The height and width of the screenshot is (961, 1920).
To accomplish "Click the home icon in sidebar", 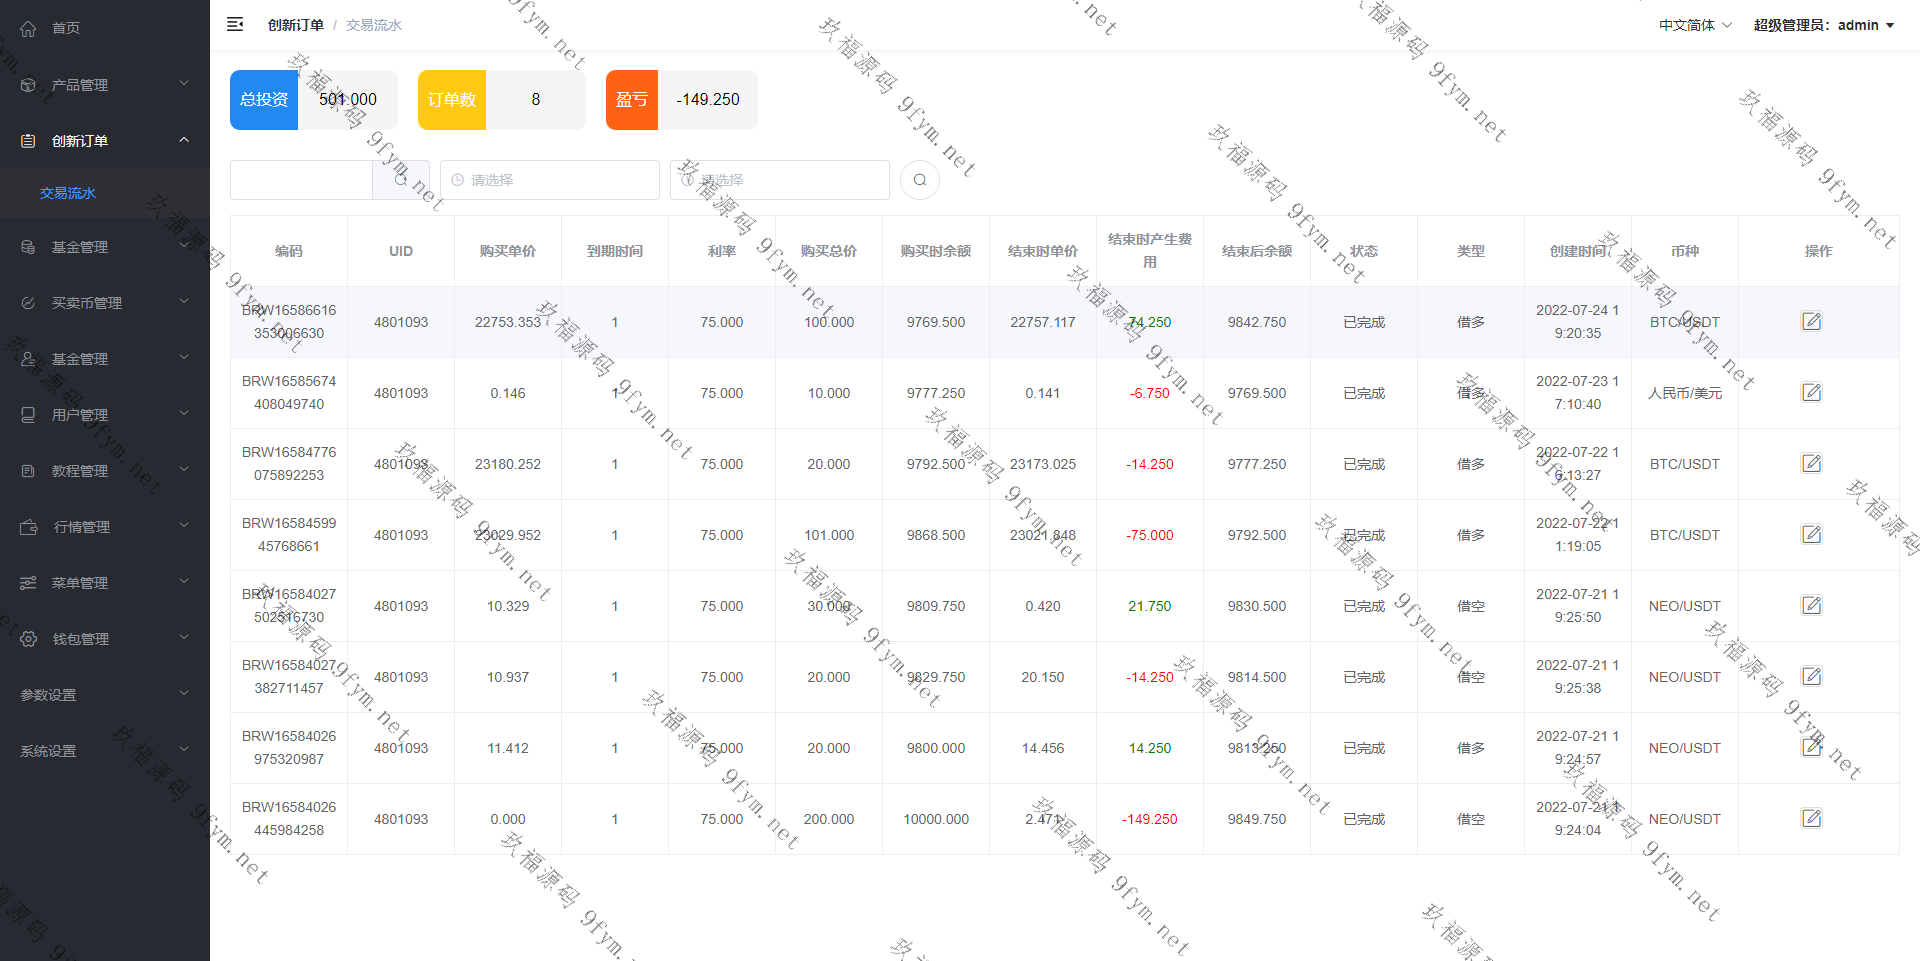I will [28, 28].
